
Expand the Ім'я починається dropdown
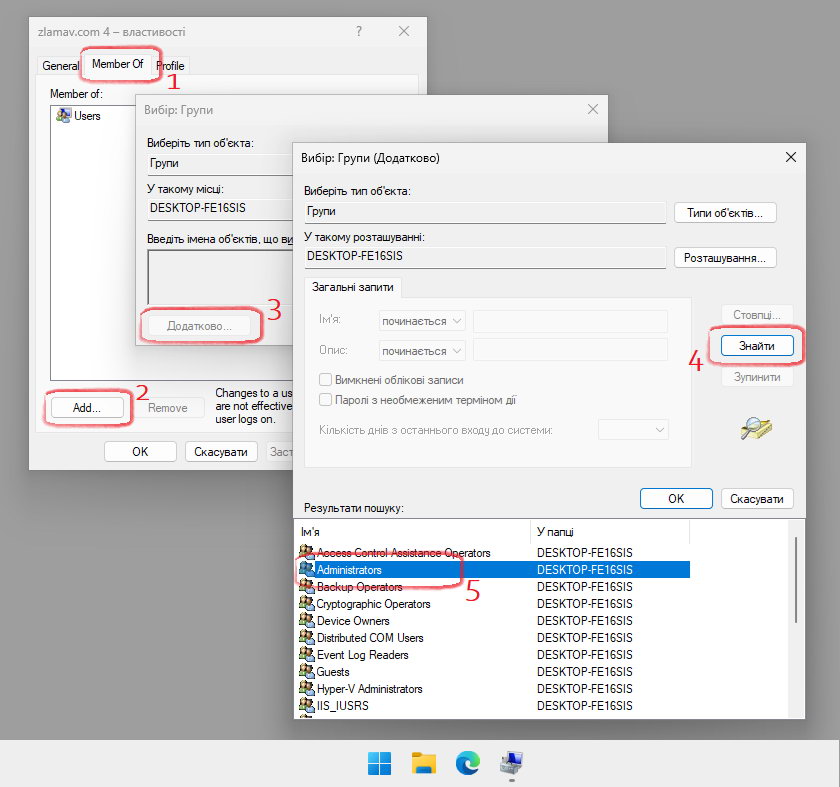coord(422,321)
